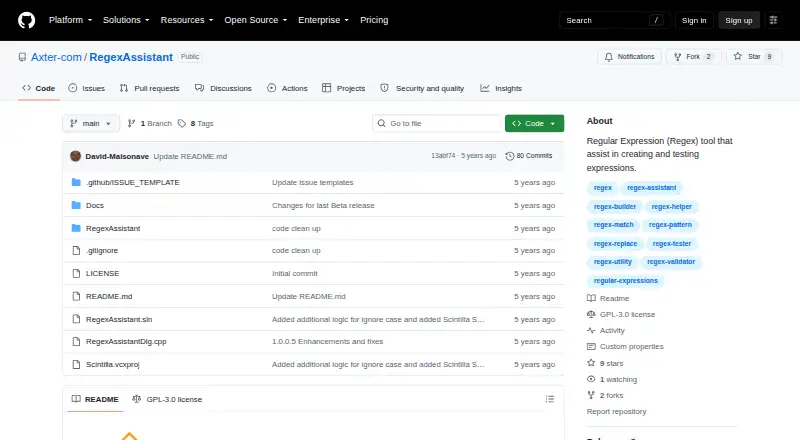Switch to the Issues tab
The image size is (800, 440).
pyautogui.click(x=87, y=88)
